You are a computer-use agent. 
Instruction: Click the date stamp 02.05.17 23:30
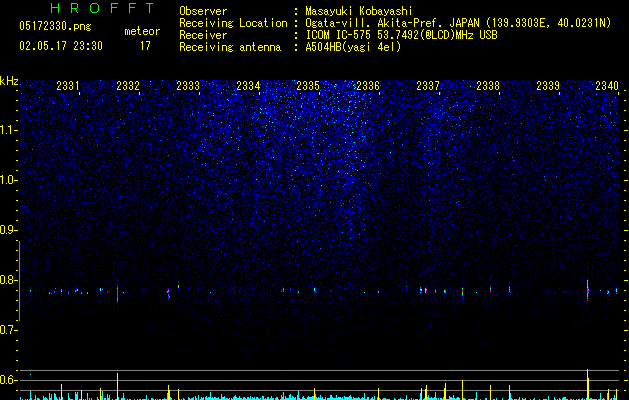(x=61, y=46)
